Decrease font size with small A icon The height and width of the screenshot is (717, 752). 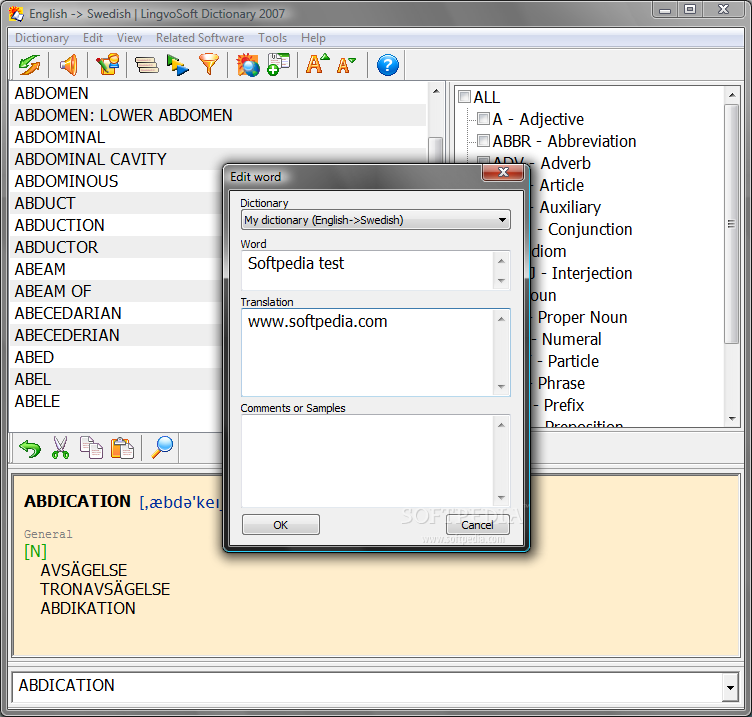coord(346,65)
